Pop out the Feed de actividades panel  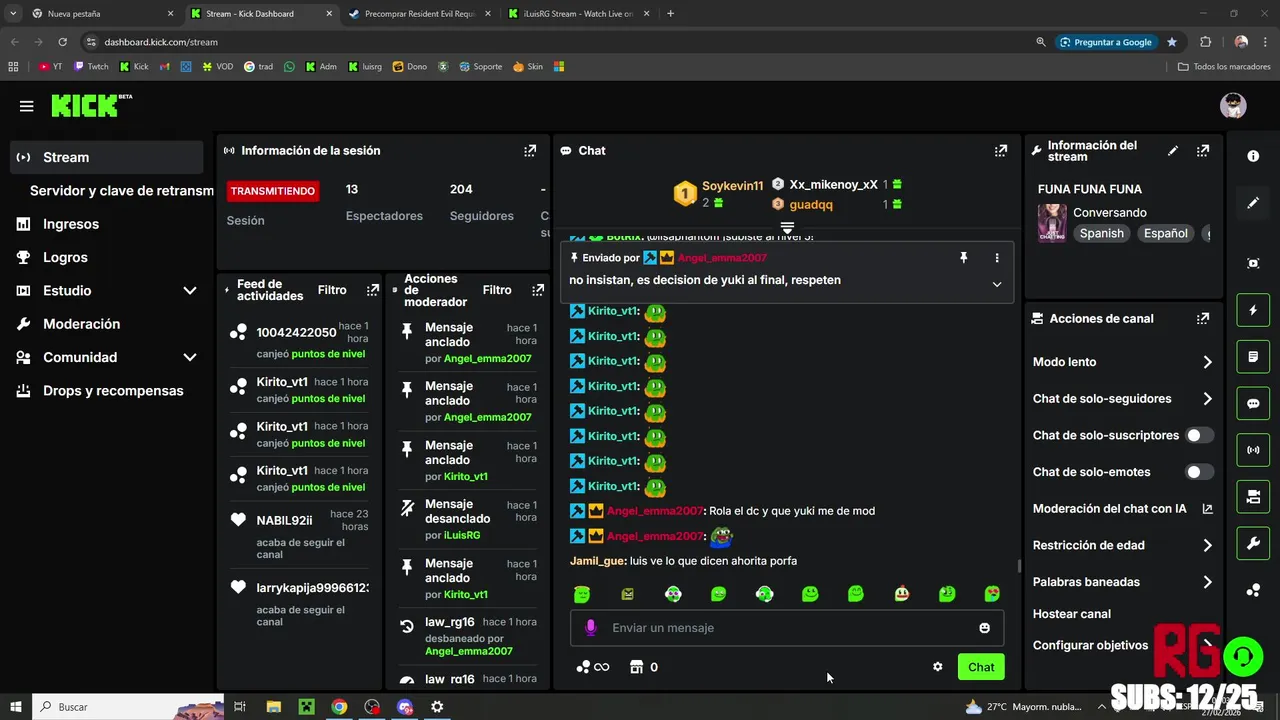(x=373, y=290)
